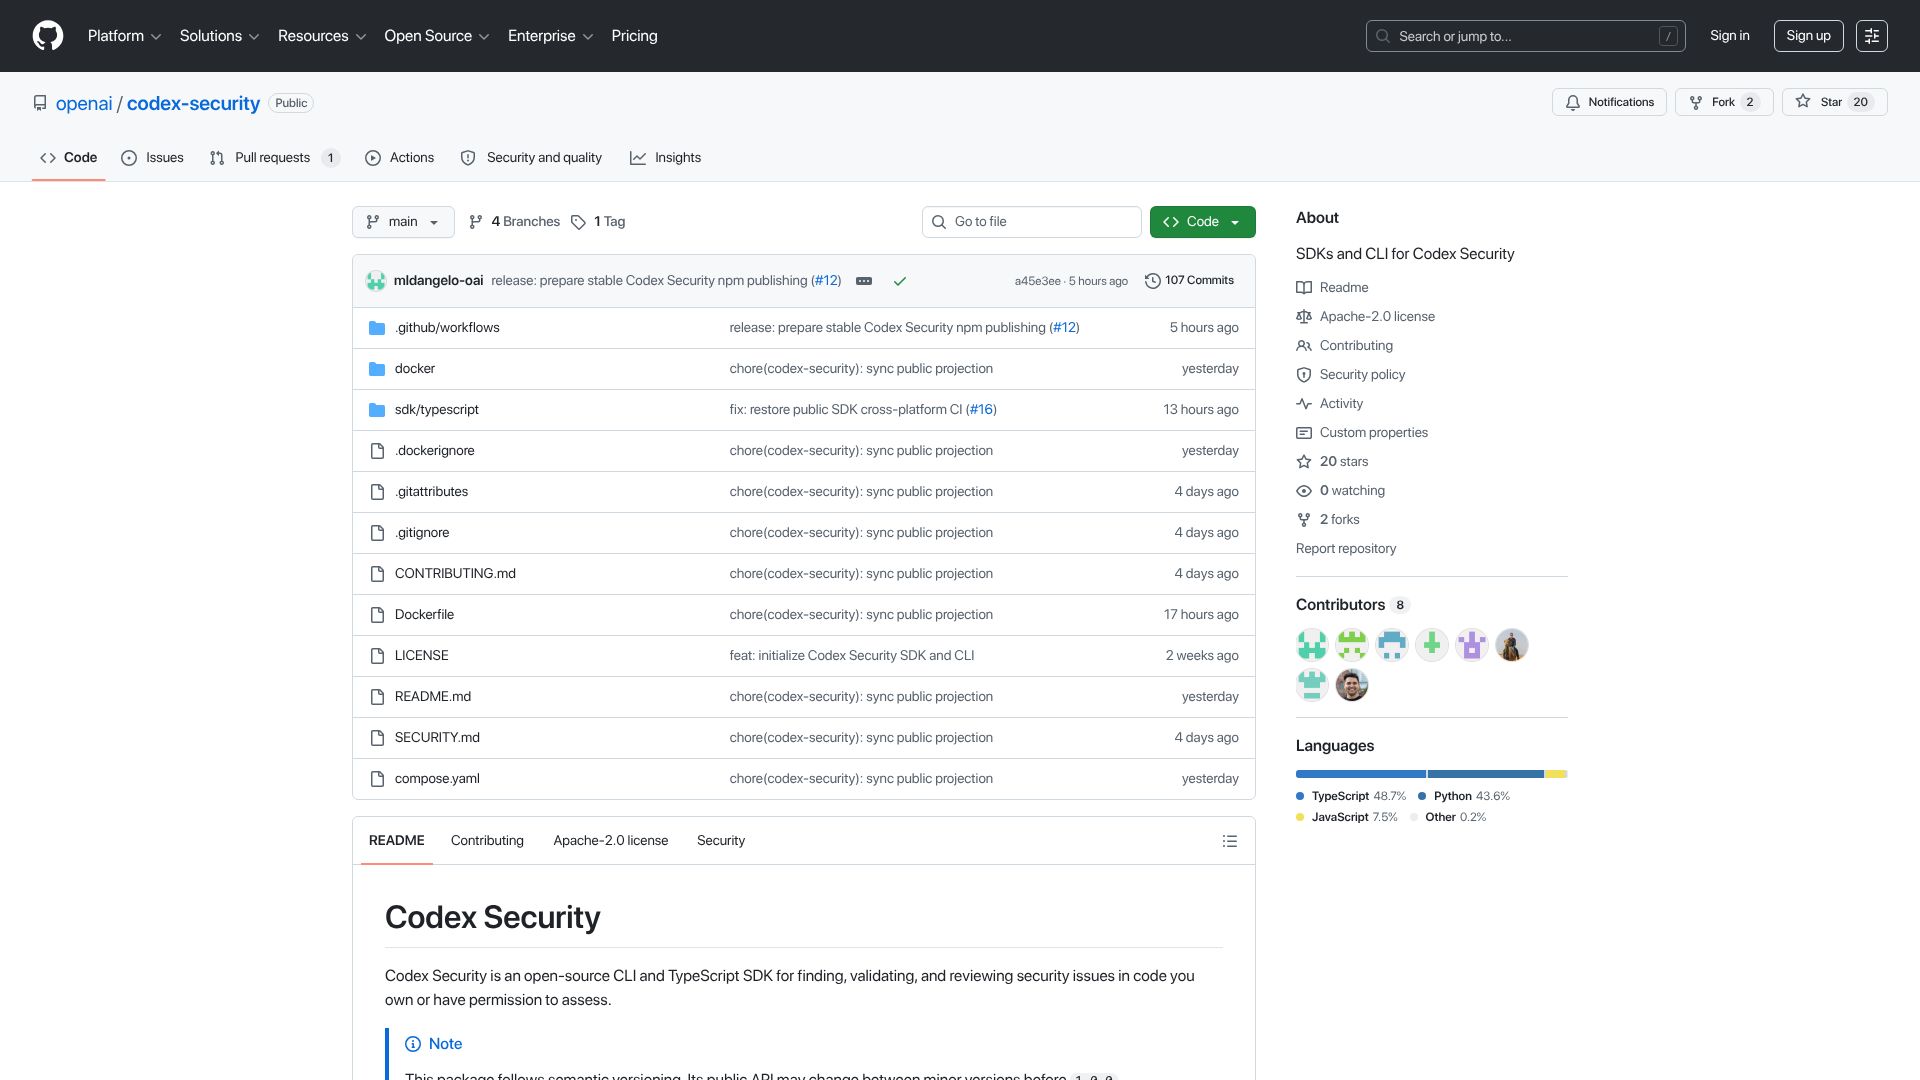Select the Contributing README tab

pos(487,841)
